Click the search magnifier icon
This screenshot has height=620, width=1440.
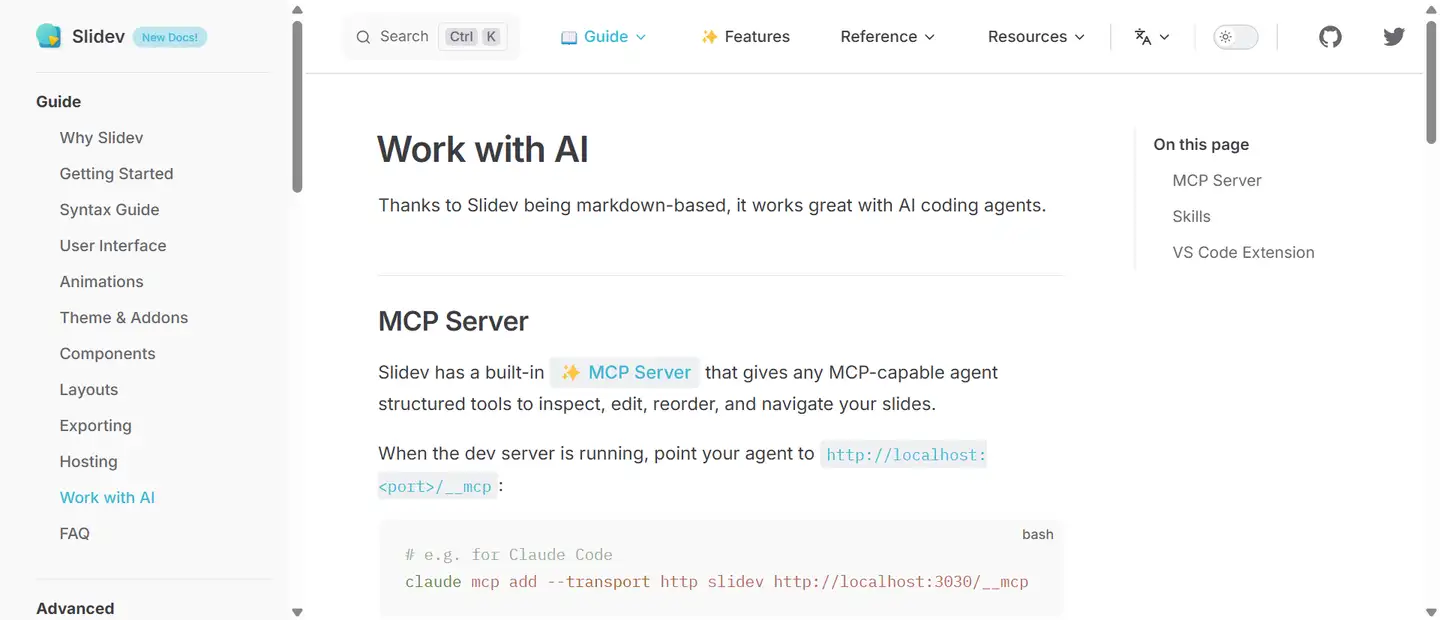point(363,37)
